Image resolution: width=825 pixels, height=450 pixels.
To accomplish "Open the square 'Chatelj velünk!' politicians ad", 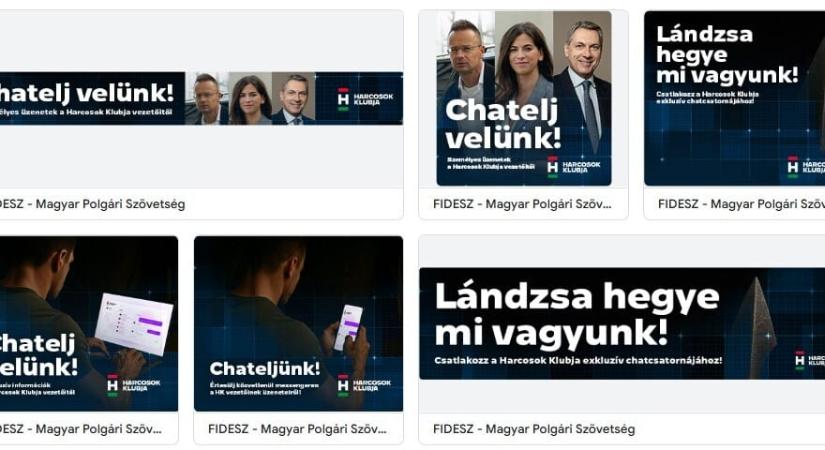I will [x=524, y=98].
